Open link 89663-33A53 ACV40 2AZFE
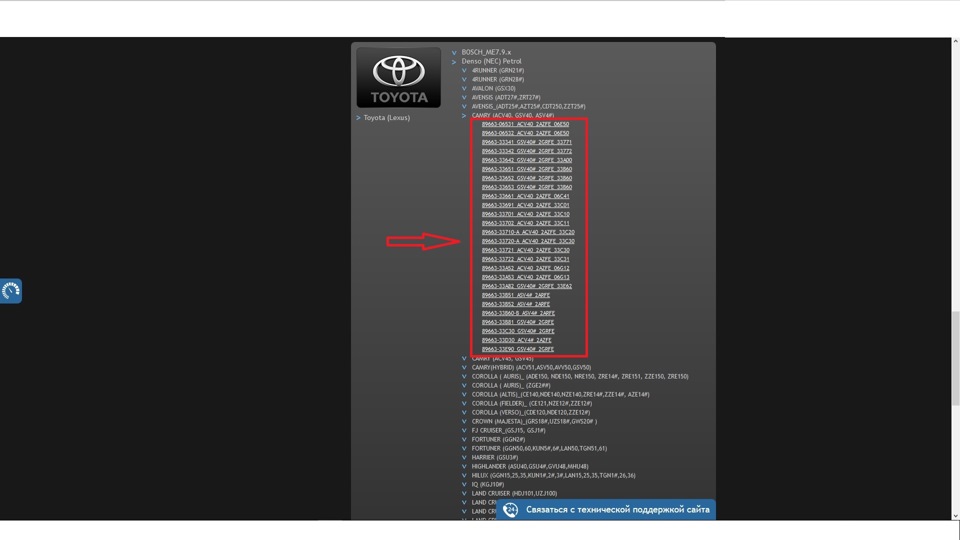This screenshot has width=960, height=540. [x=525, y=277]
